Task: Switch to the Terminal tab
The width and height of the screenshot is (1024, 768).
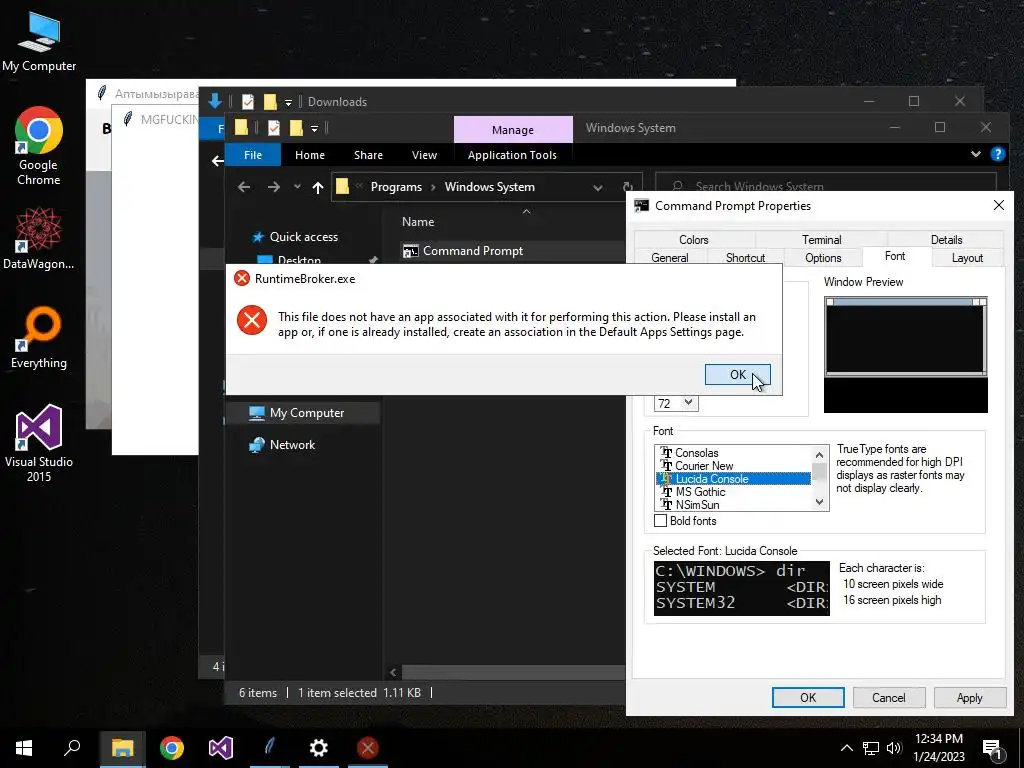Action: click(x=822, y=240)
